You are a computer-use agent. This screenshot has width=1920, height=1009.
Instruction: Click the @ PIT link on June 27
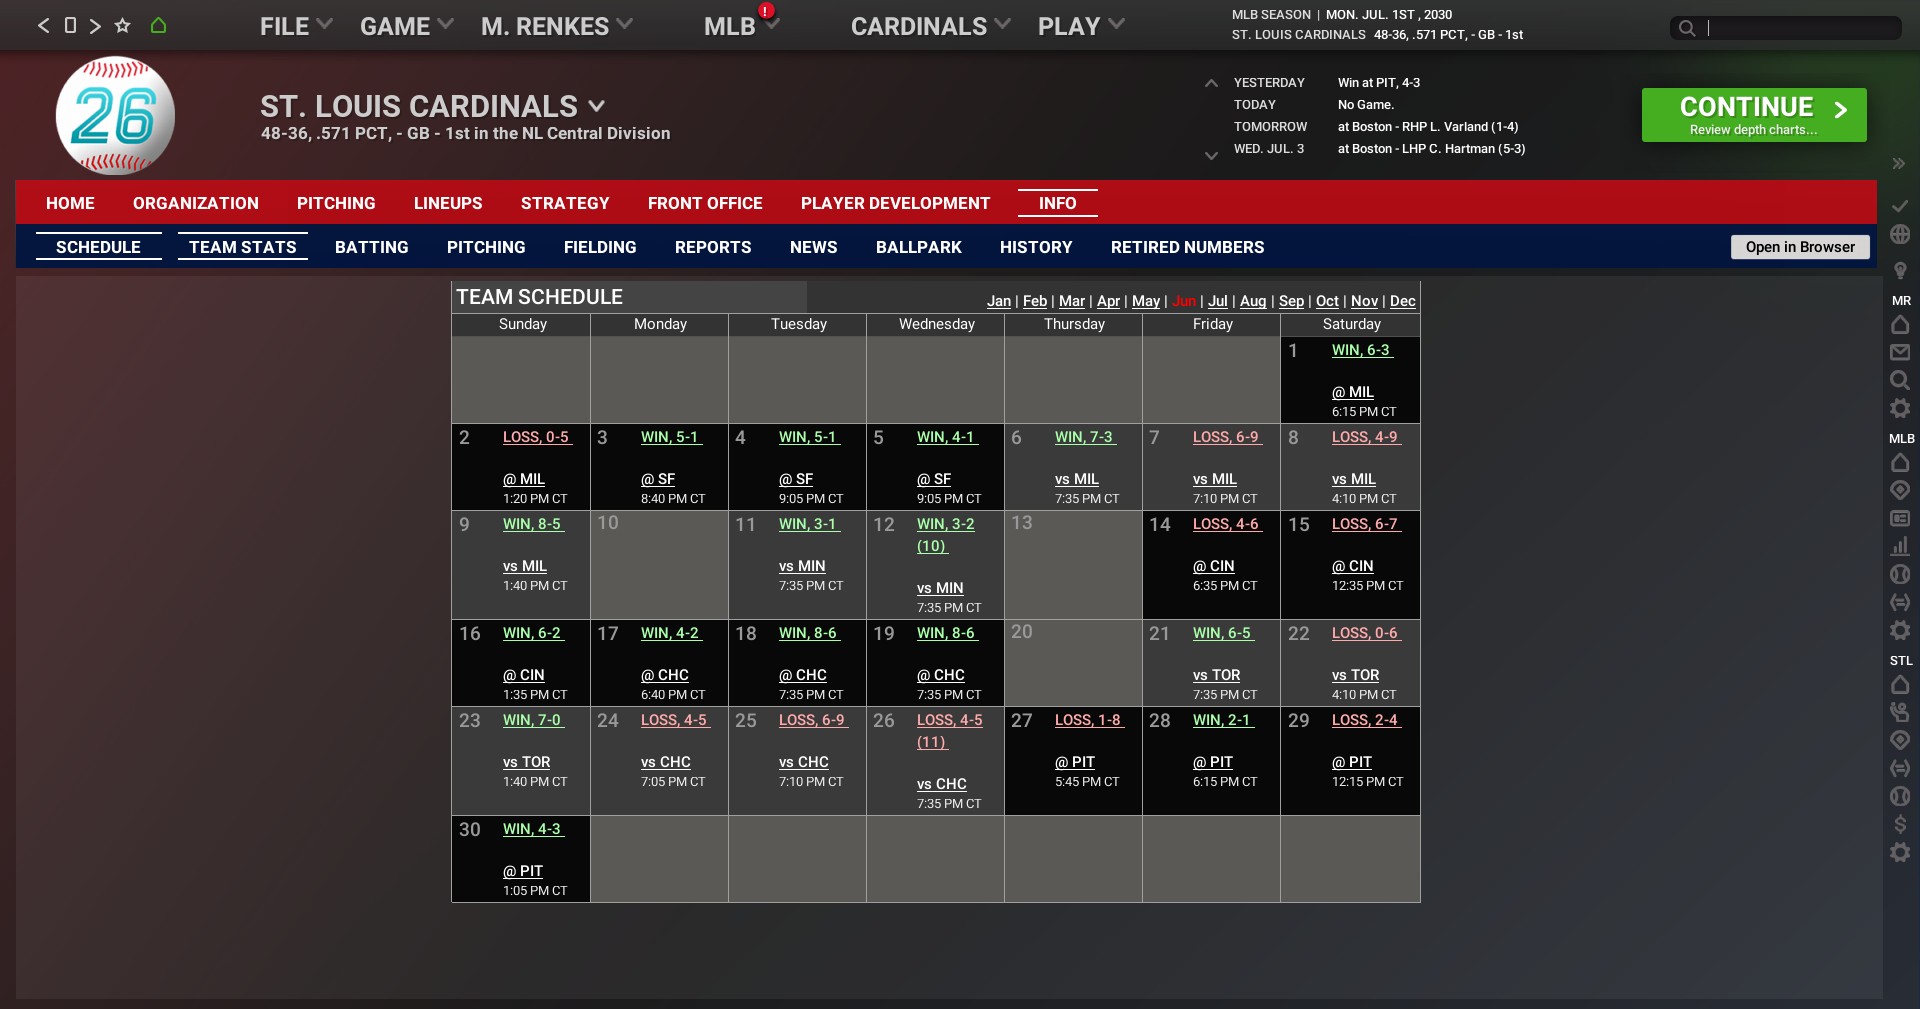click(x=1075, y=762)
